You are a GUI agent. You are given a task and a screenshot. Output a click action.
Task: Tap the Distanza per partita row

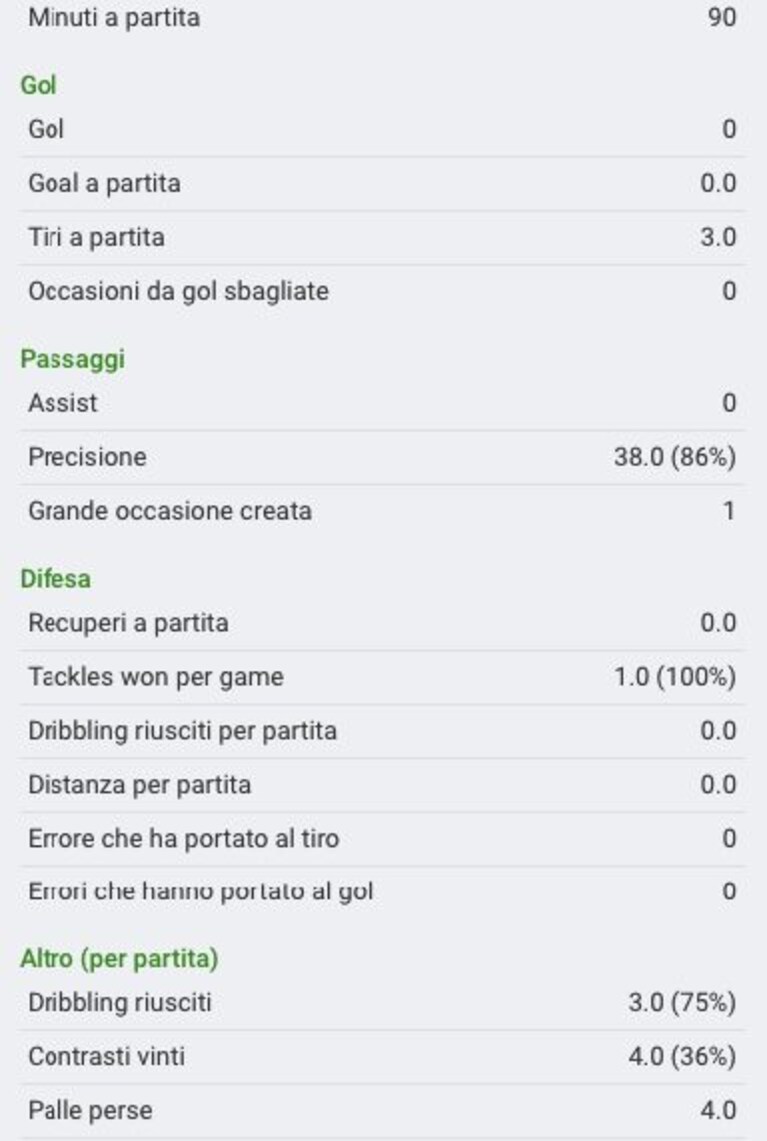pos(383,784)
